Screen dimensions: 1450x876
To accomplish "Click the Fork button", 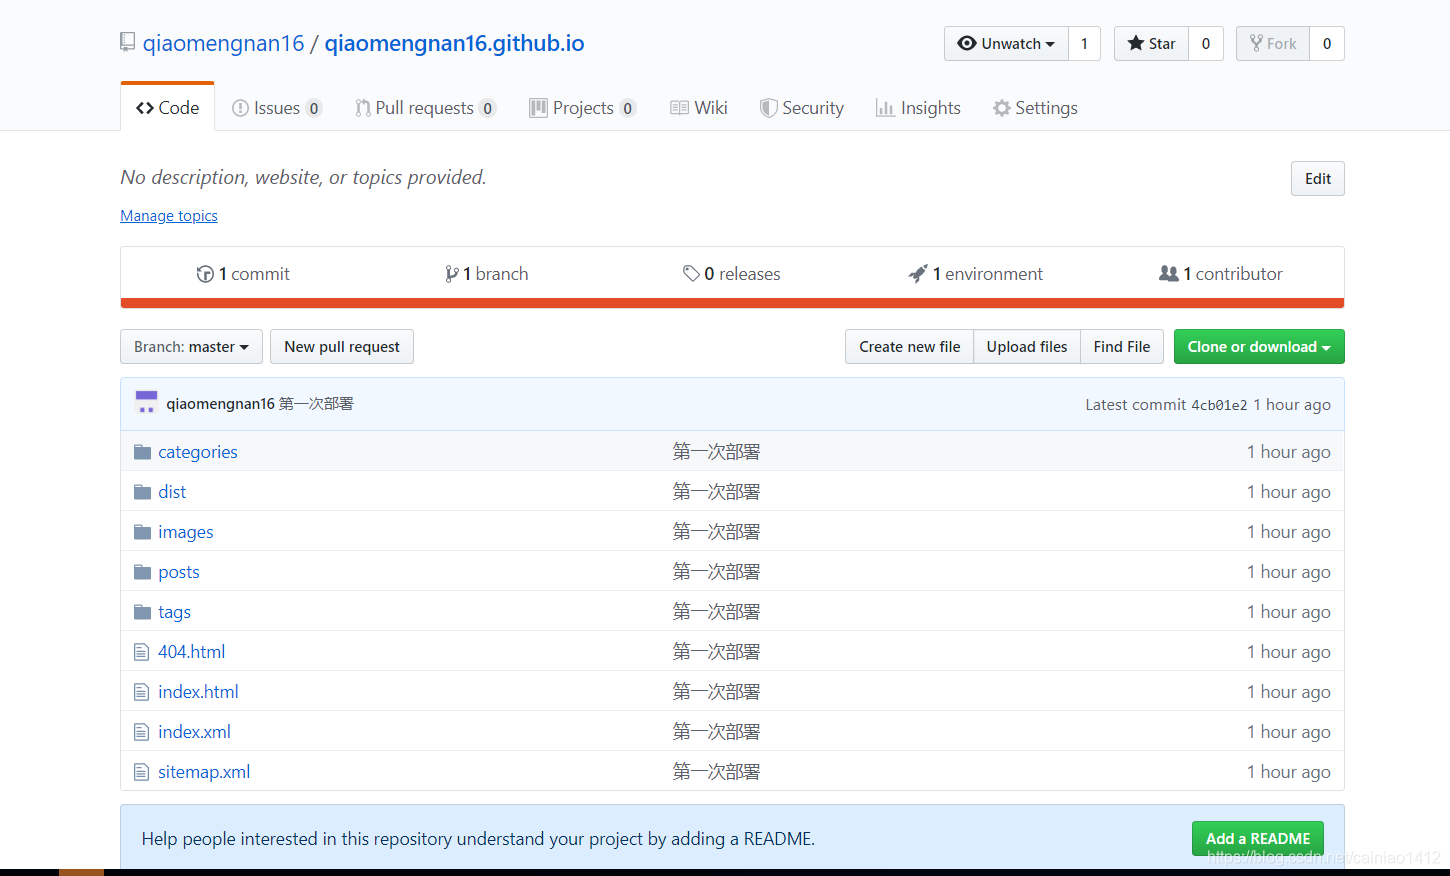I will (1273, 43).
